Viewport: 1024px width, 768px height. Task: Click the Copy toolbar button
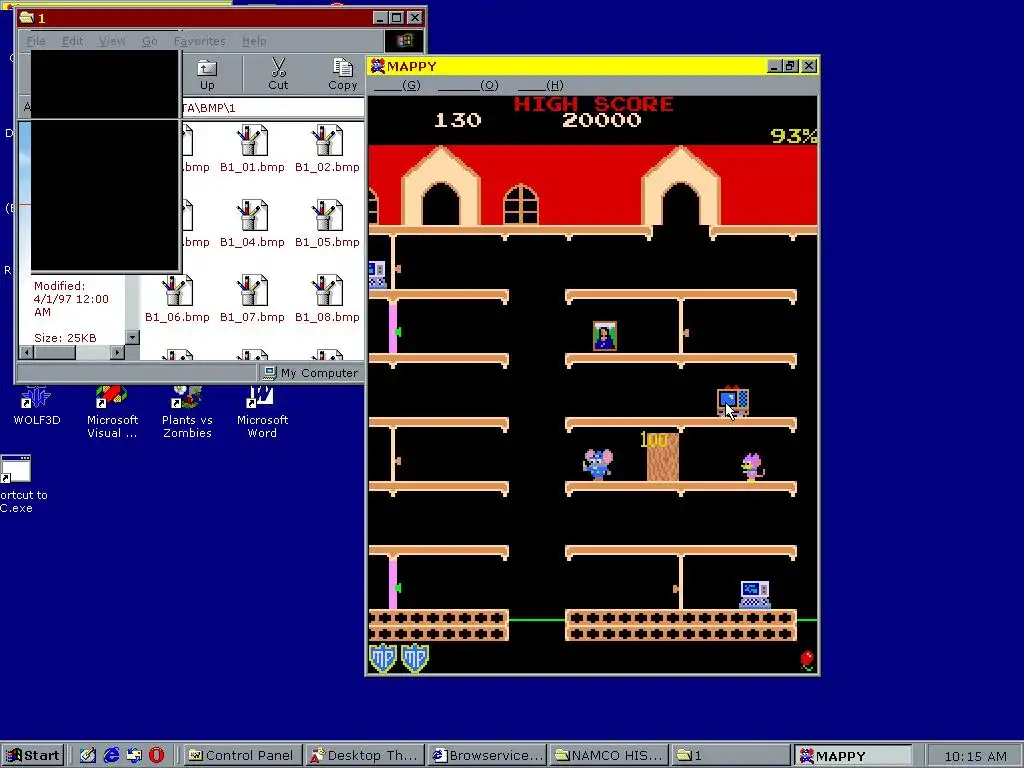(342, 74)
